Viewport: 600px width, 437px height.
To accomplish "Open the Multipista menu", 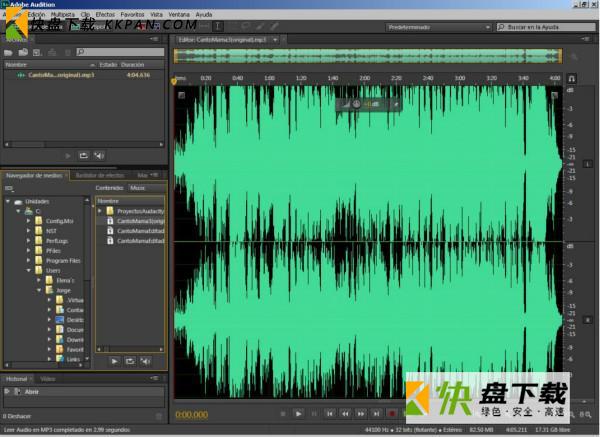I will click(63, 15).
